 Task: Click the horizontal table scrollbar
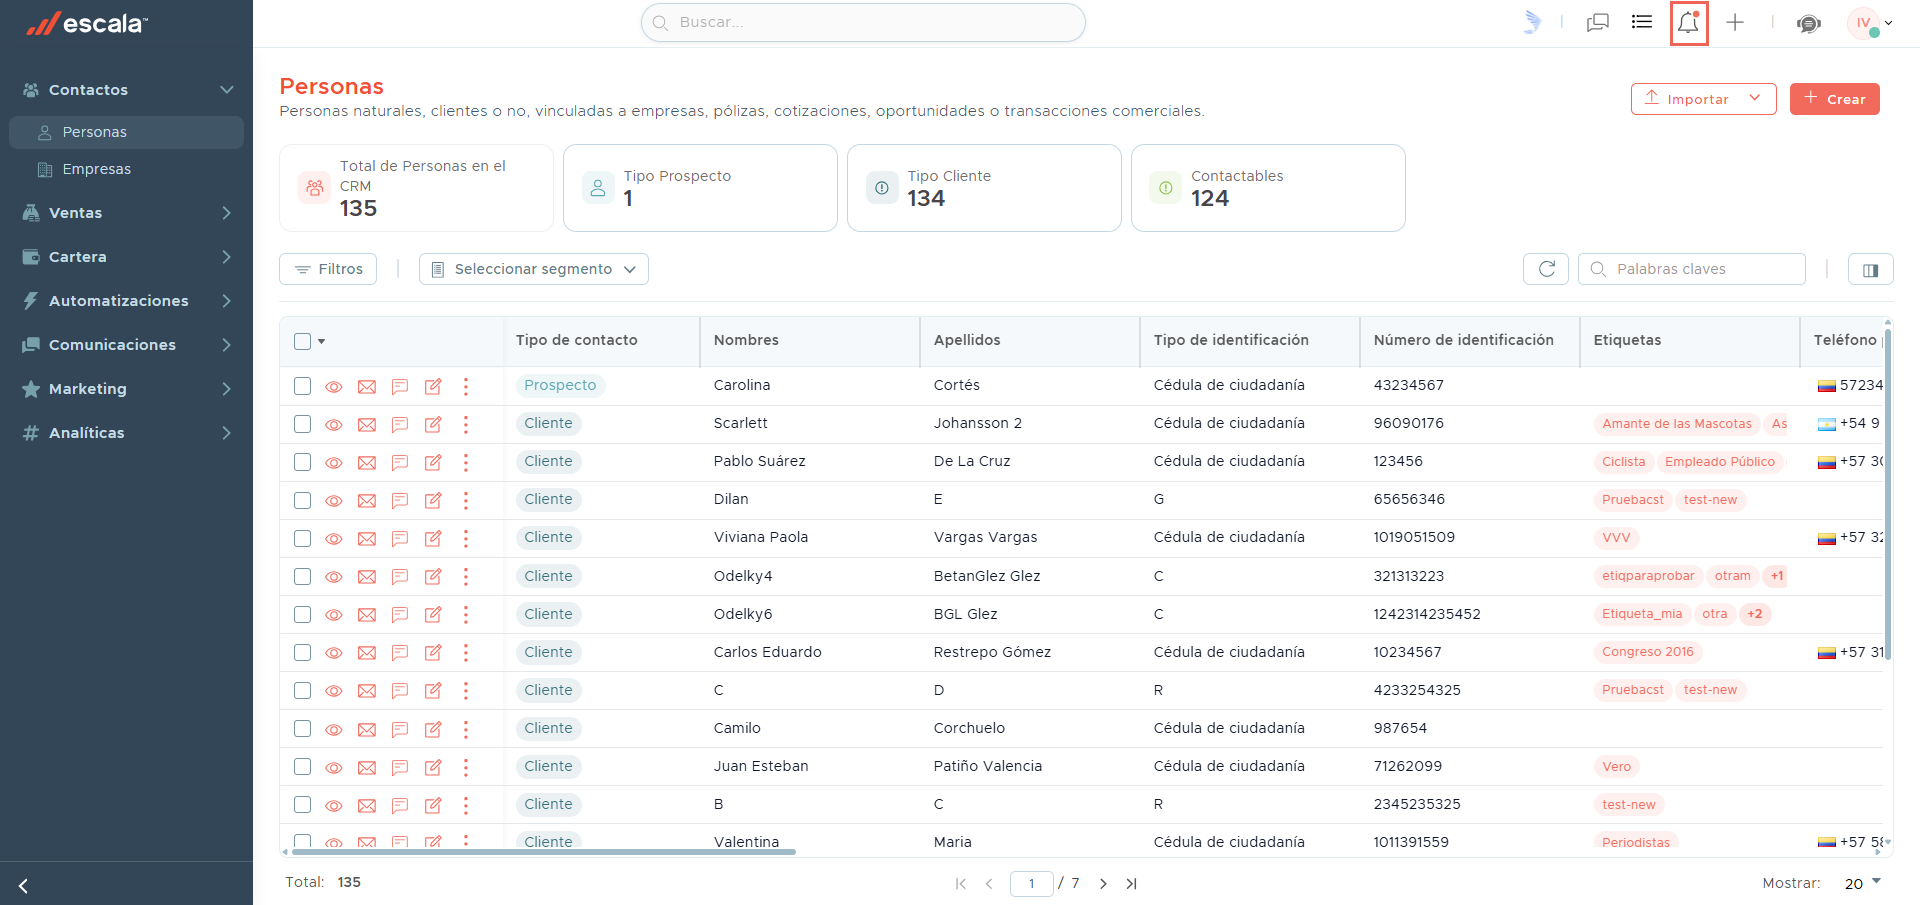[x=543, y=852]
